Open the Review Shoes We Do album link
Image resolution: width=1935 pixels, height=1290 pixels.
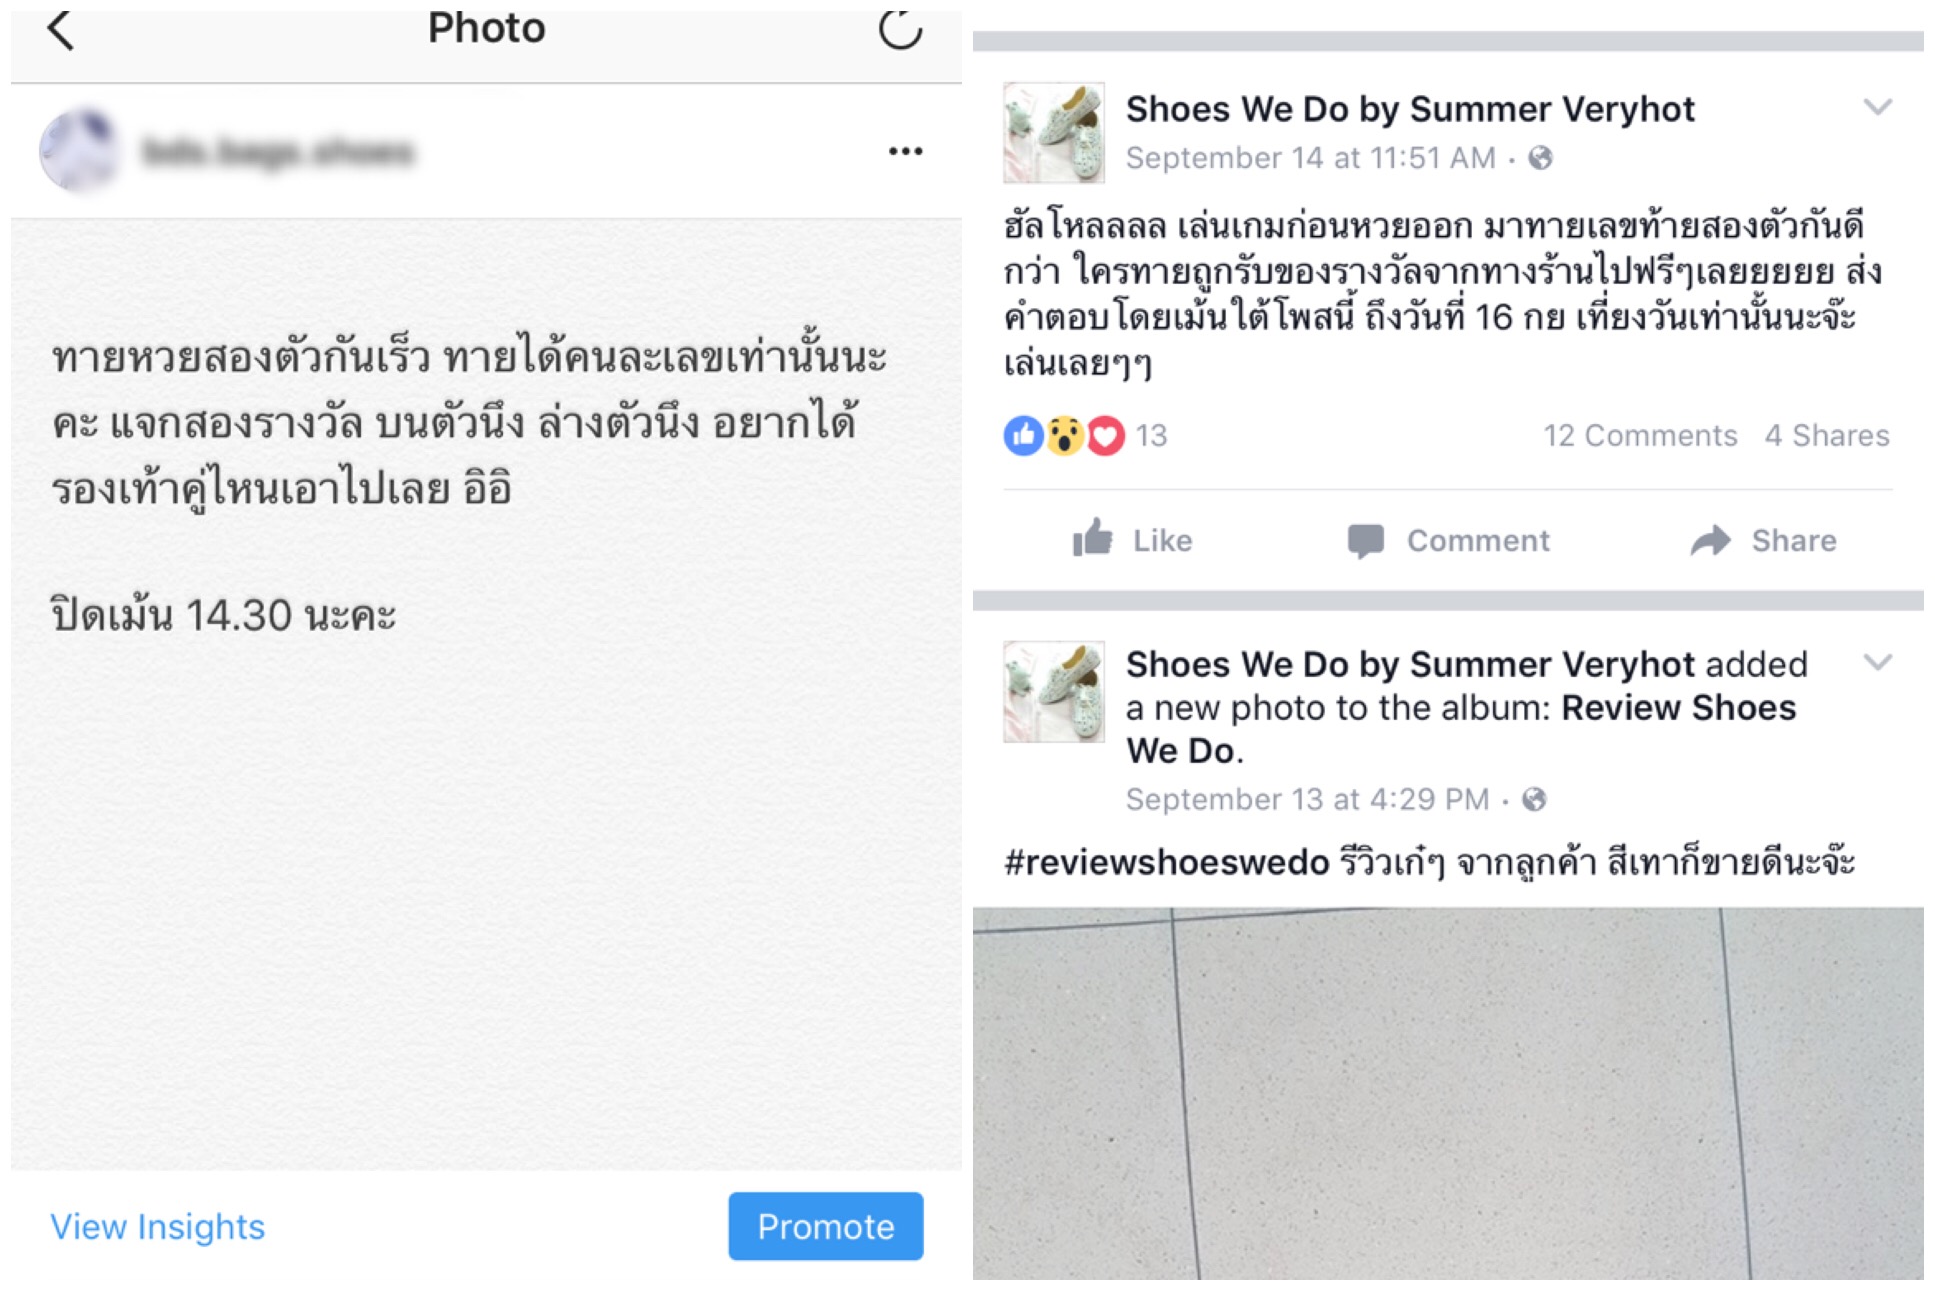(x=1461, y=729)
